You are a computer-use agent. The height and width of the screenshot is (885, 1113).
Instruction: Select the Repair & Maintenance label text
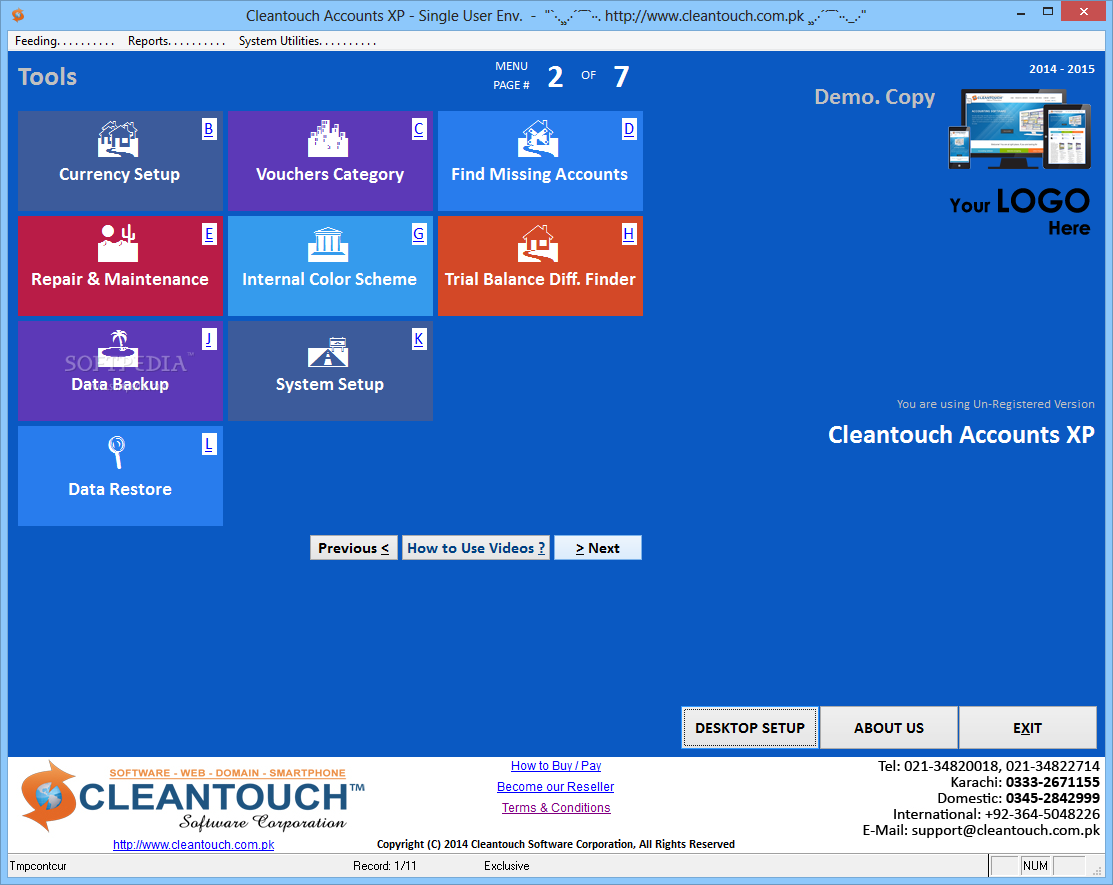coord(119,280)
